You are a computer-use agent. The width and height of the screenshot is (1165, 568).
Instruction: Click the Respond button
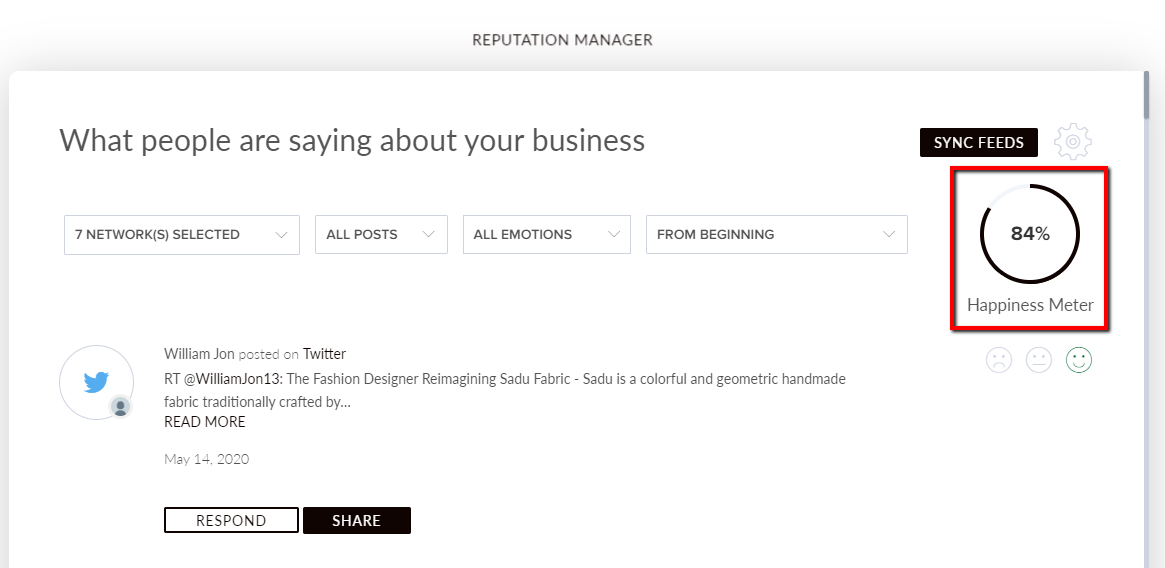click(x=231, y=520)
